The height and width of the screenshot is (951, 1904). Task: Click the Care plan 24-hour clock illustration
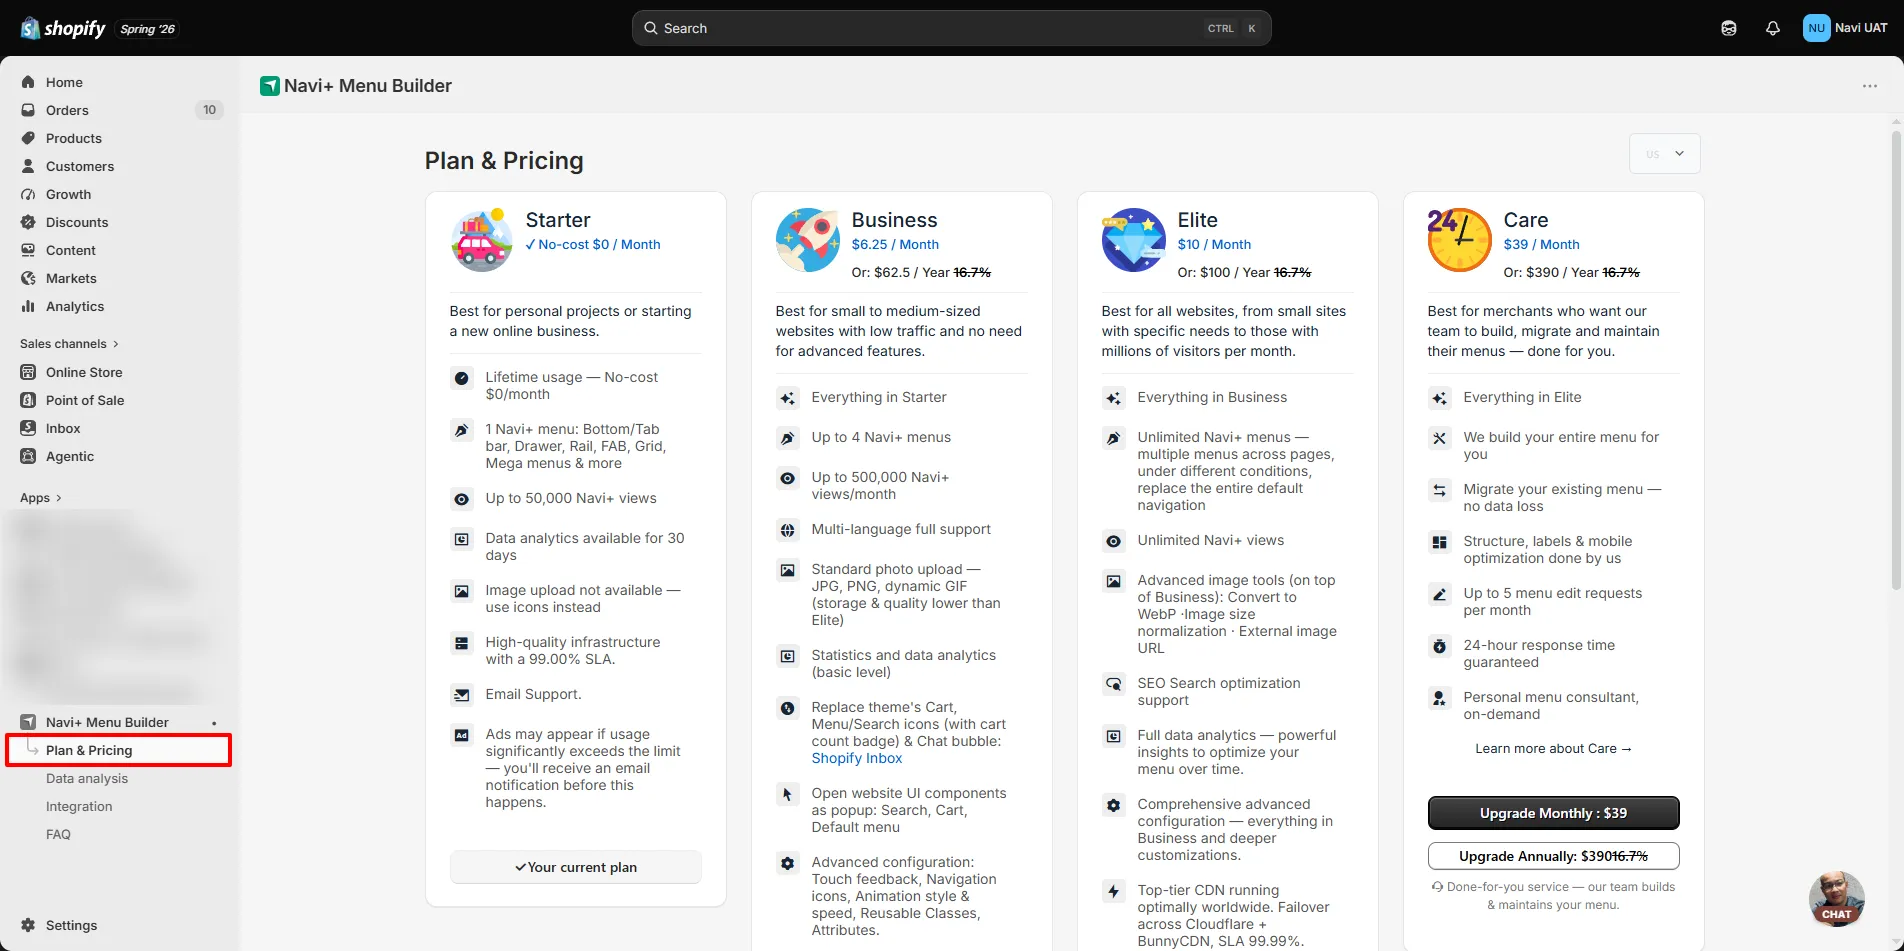pos(1459,240)
